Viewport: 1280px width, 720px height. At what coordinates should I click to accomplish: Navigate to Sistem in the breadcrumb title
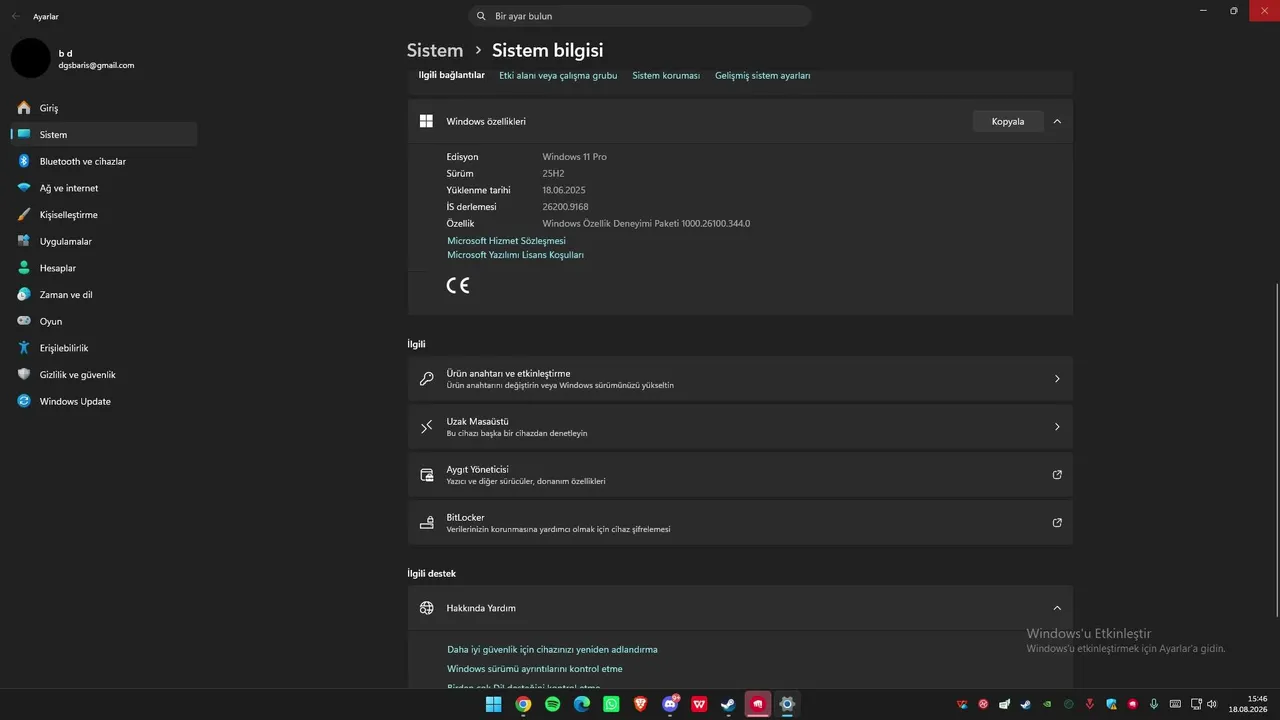point(435,50)
